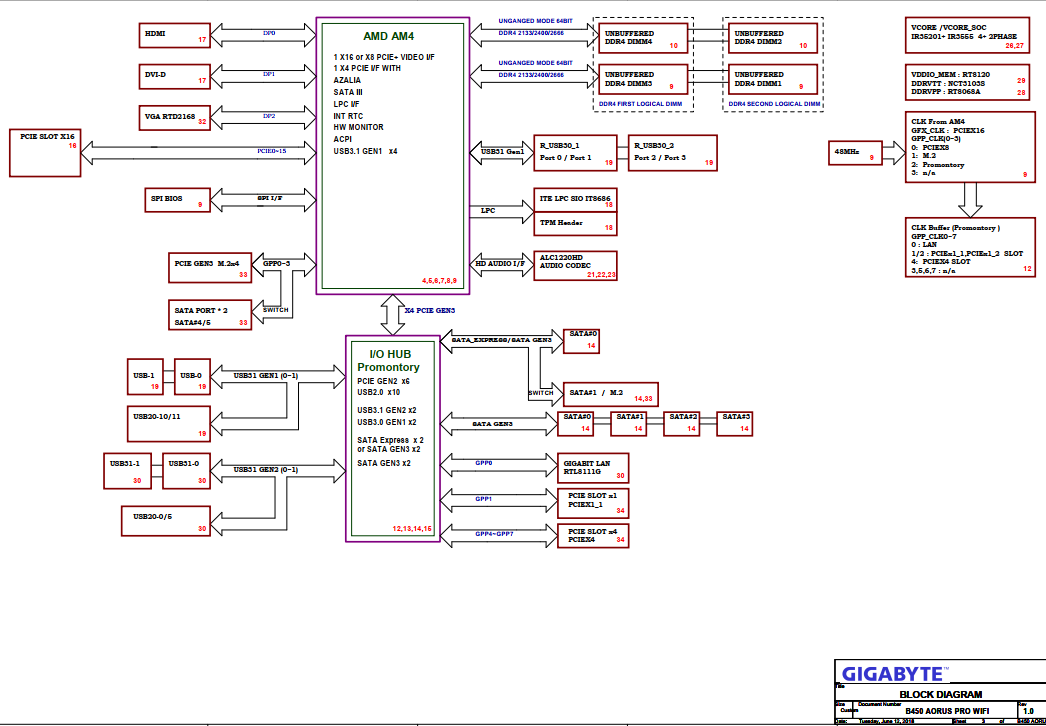This screenshot has height=726, width=1046.
Task: Select the 48MHz block
Action: click(855, 153)
